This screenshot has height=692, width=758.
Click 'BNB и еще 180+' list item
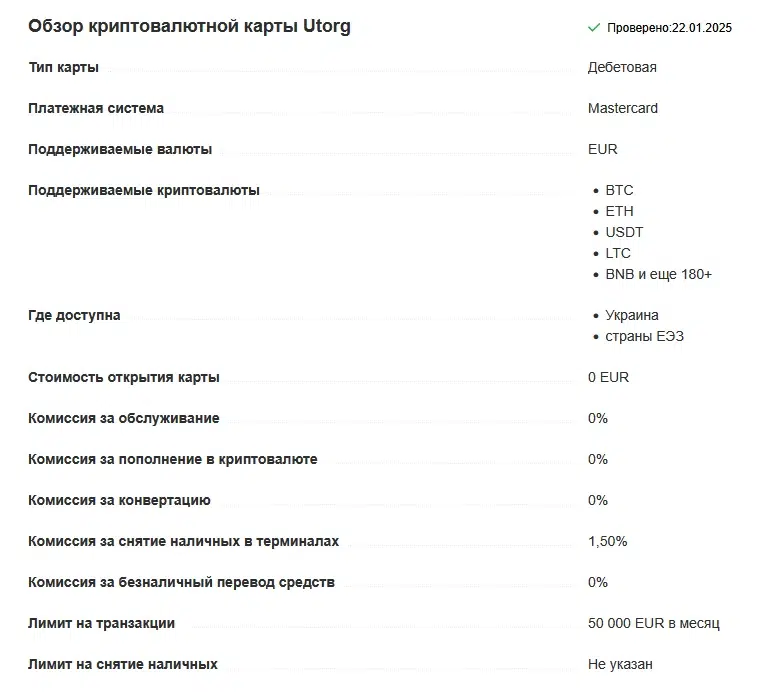click(658, 275)
